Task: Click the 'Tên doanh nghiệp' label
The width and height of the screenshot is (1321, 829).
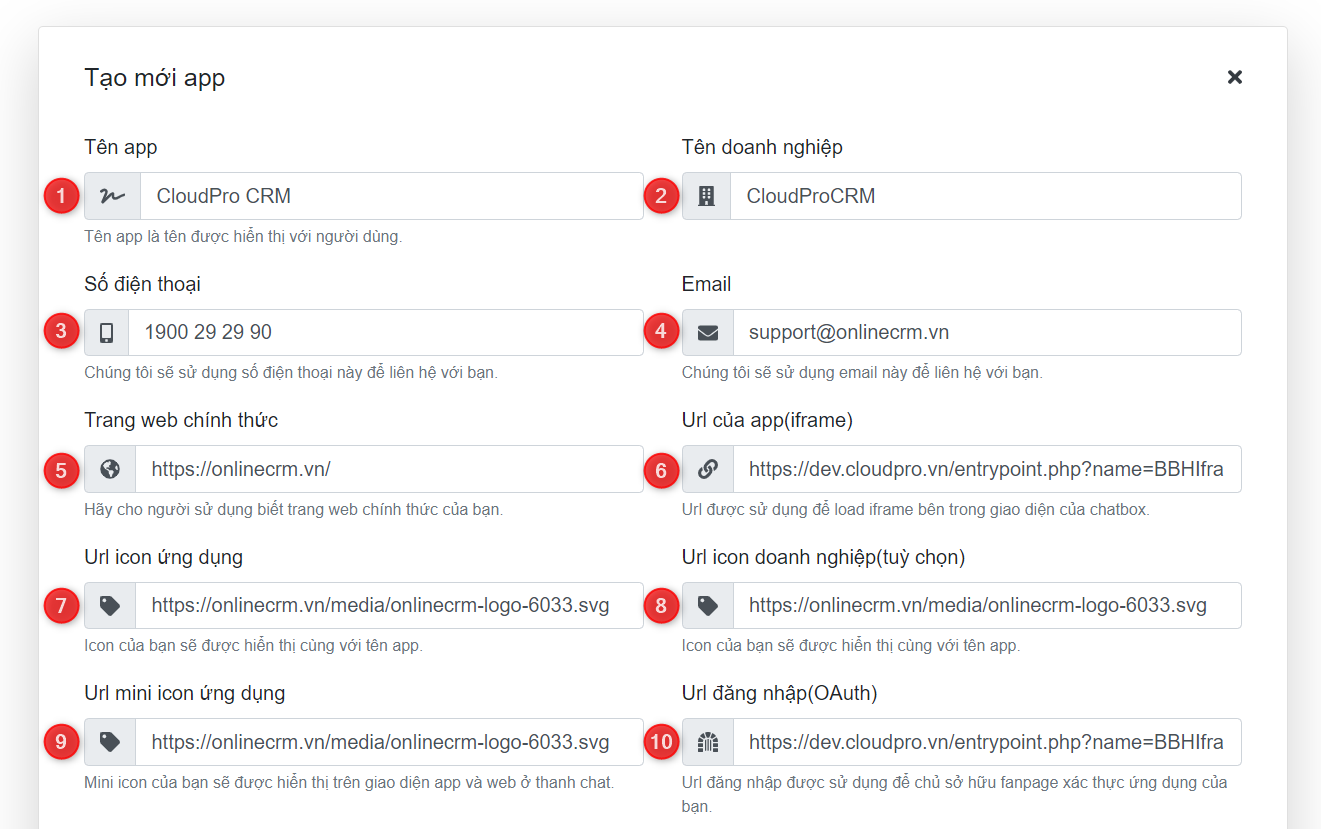Action: click(762, 148)
